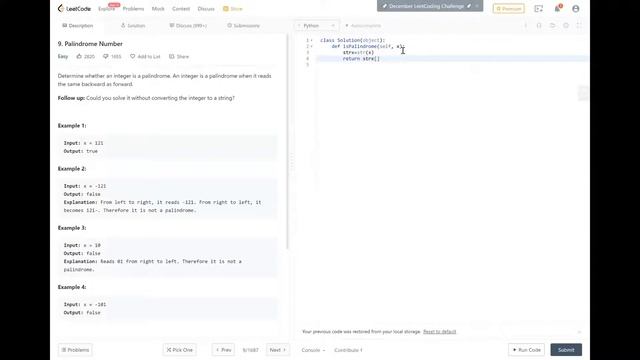Open the Mock menu item

pyautogui.click(x=158, y=9)
